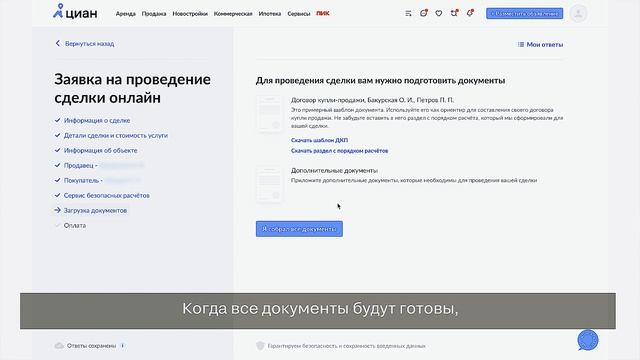
Task: Open the blue support chat bubble
Action: pyautogui.click(x=588, y=340)
